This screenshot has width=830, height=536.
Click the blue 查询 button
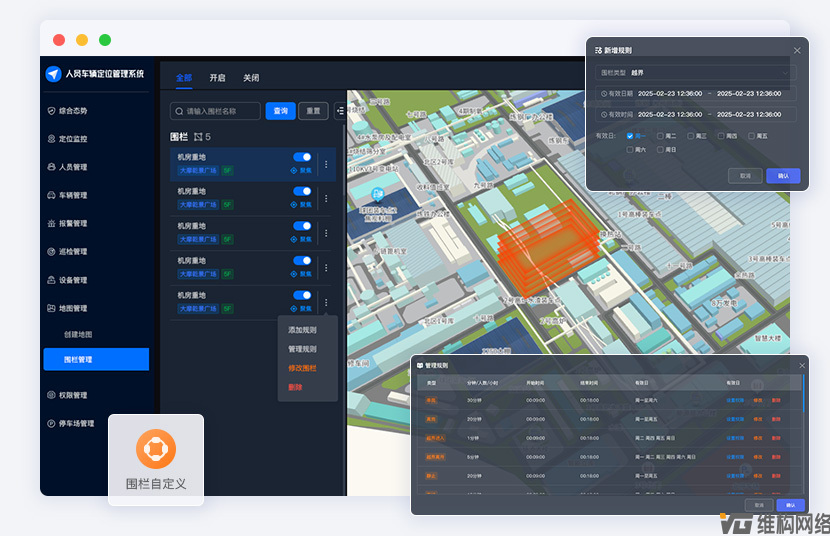point(280,111)
